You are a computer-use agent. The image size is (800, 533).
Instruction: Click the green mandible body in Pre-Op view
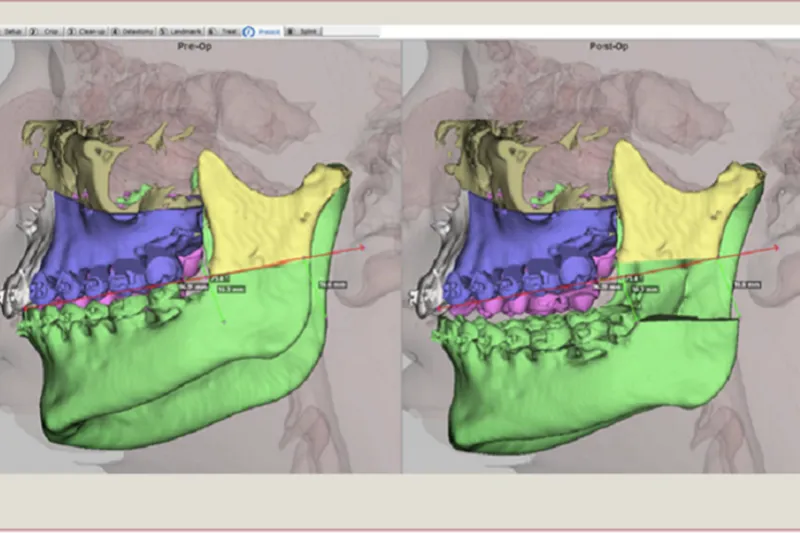coord(180,370)
